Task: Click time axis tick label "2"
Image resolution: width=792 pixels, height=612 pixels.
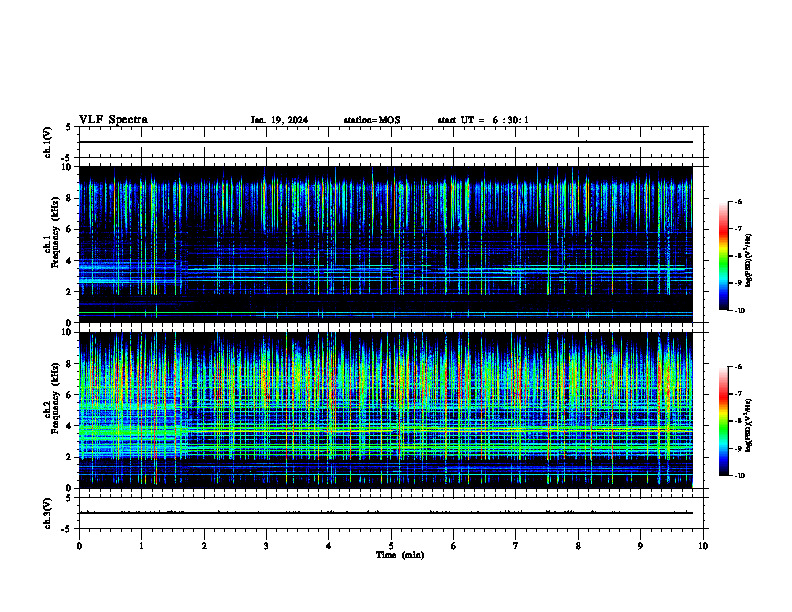Action: [x=204, y=546]
